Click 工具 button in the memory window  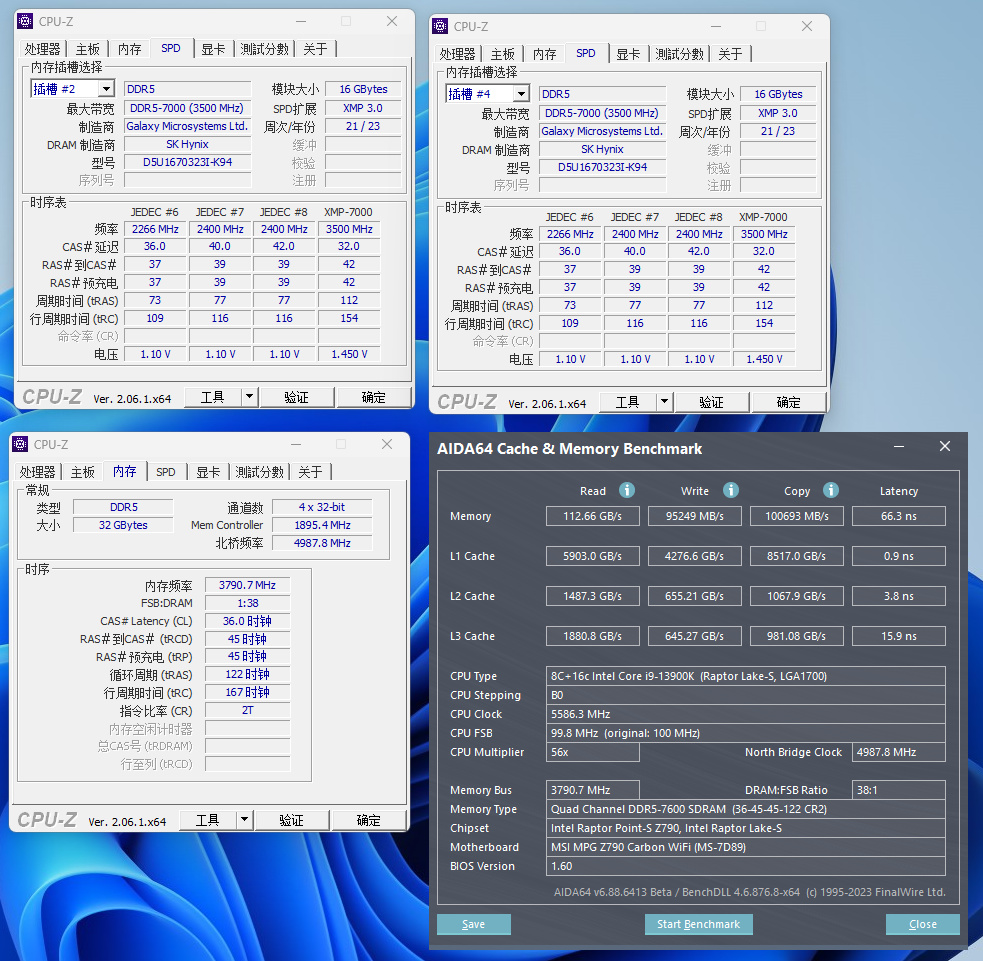point(208,820)
